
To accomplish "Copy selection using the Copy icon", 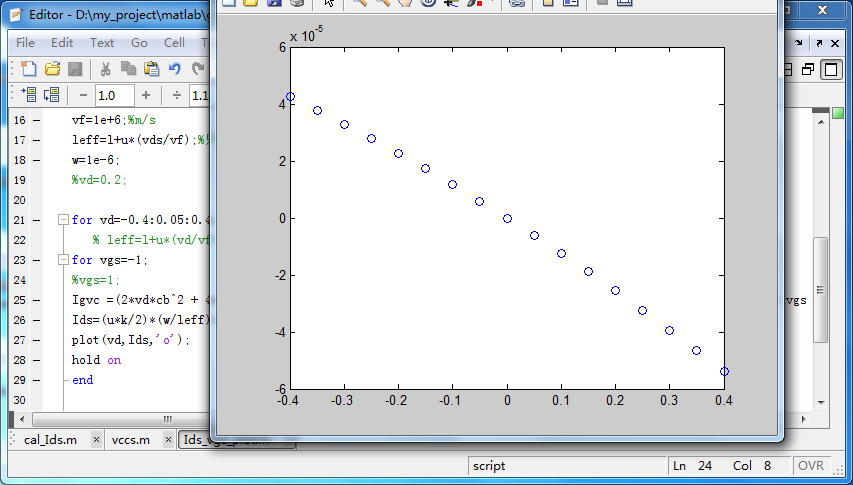I will click(128, 69).
